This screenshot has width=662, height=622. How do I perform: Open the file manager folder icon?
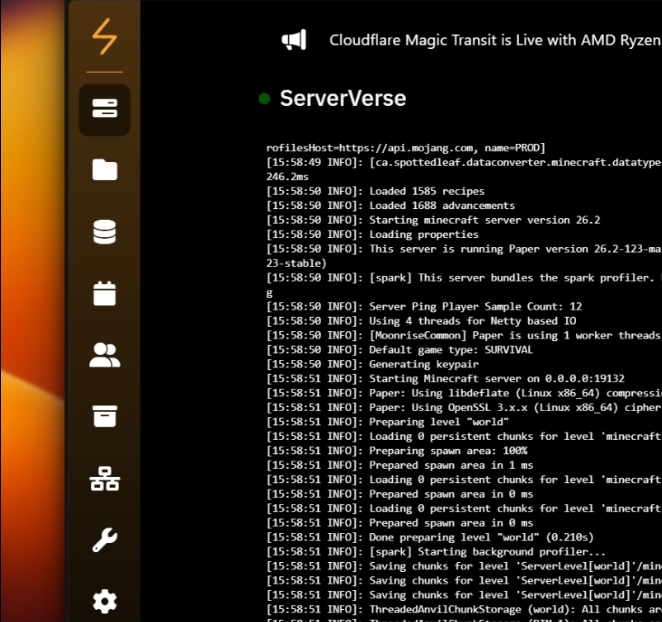coord(105,170)
